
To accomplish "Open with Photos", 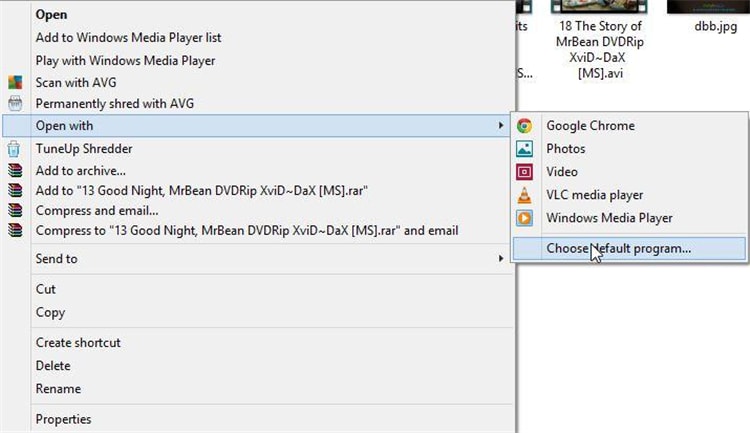I will pyautogui.click(x=565, y=149).
